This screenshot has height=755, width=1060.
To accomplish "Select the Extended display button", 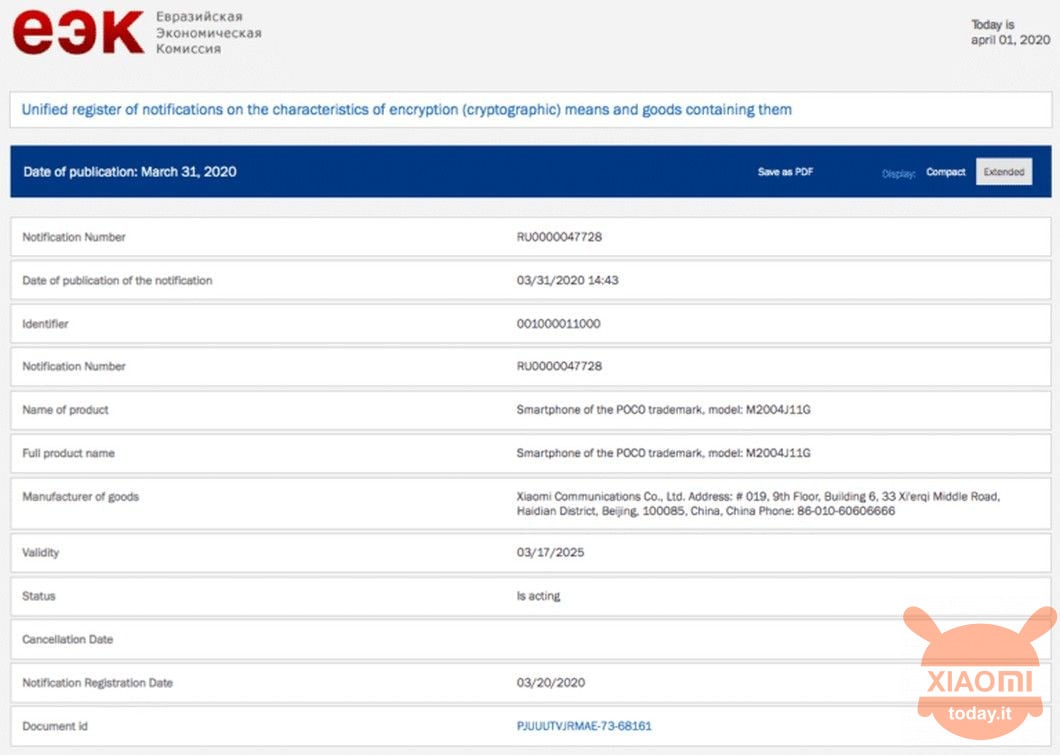I will pyautogui.click(x=1004, y=172).
